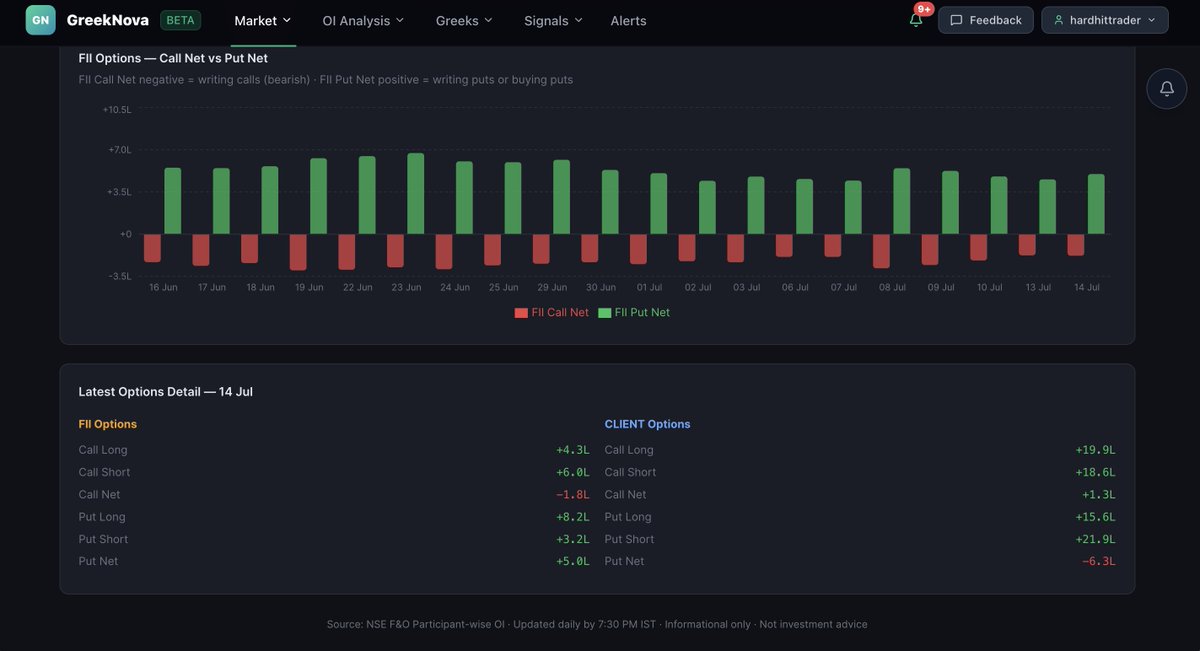The width and height of the screenshot is (1200, 651).
Task: Expand the OI Analysis menu
Action: (363, 20)
